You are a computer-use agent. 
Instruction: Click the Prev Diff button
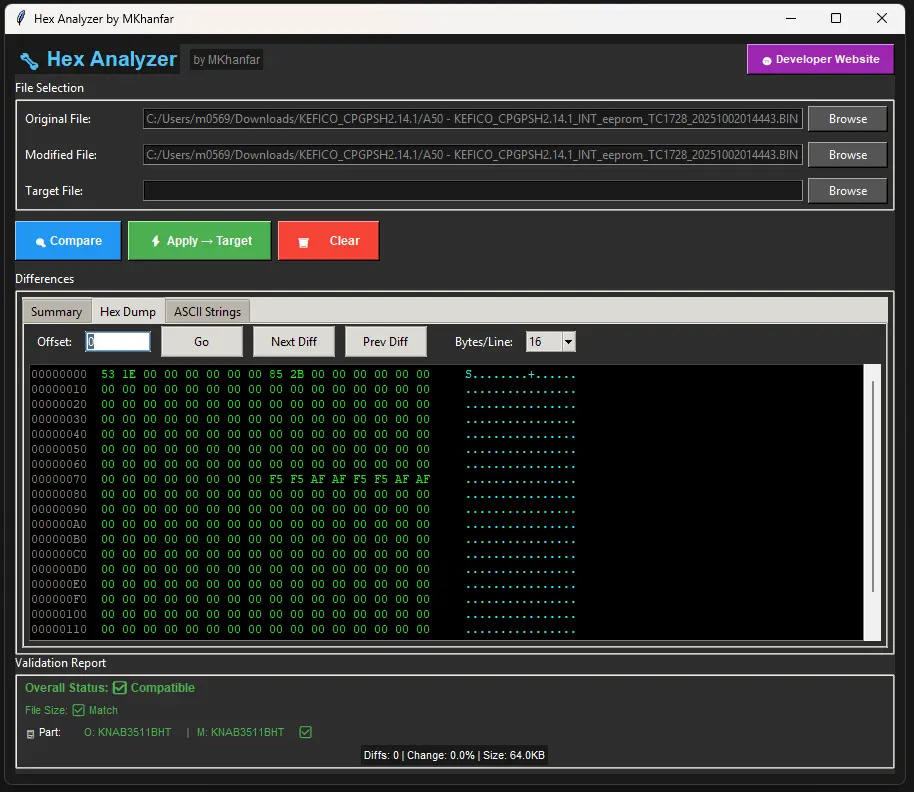(x=385, y=341)
